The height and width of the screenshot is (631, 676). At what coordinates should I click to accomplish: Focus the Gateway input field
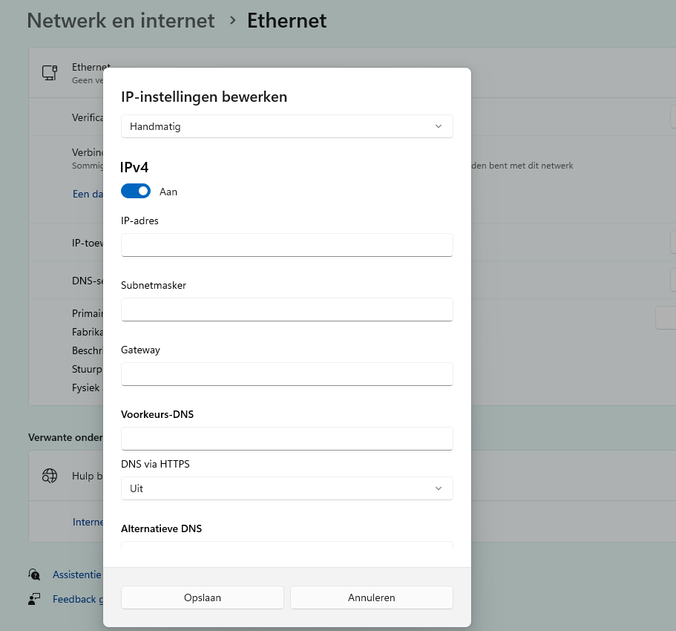pyautogui.click(x=287, y=374)
